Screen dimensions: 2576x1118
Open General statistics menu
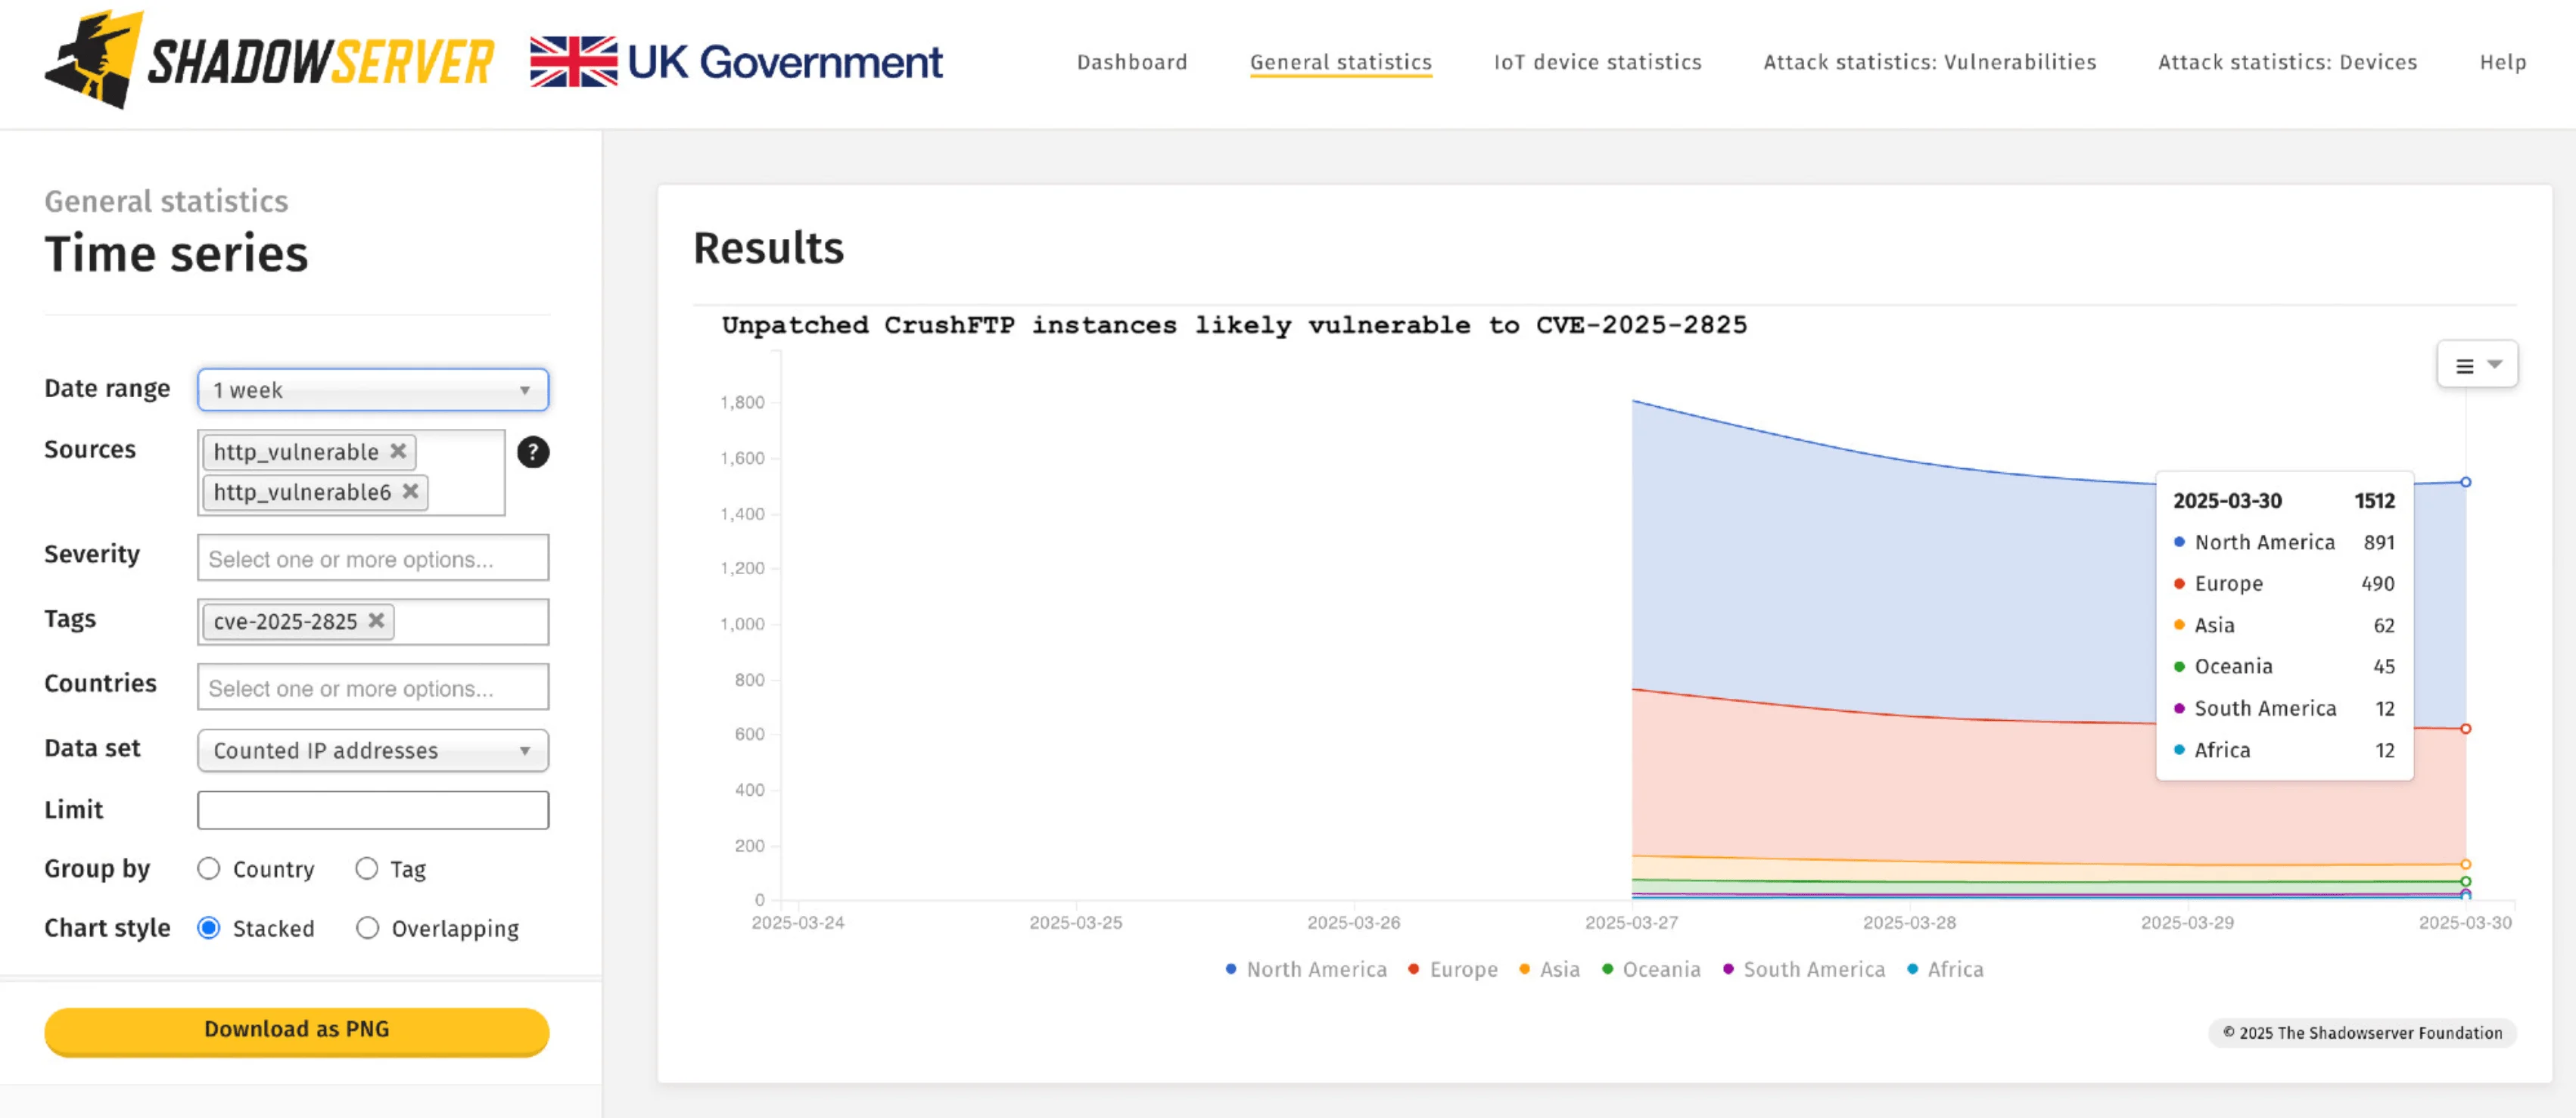tap(1340, 62)
